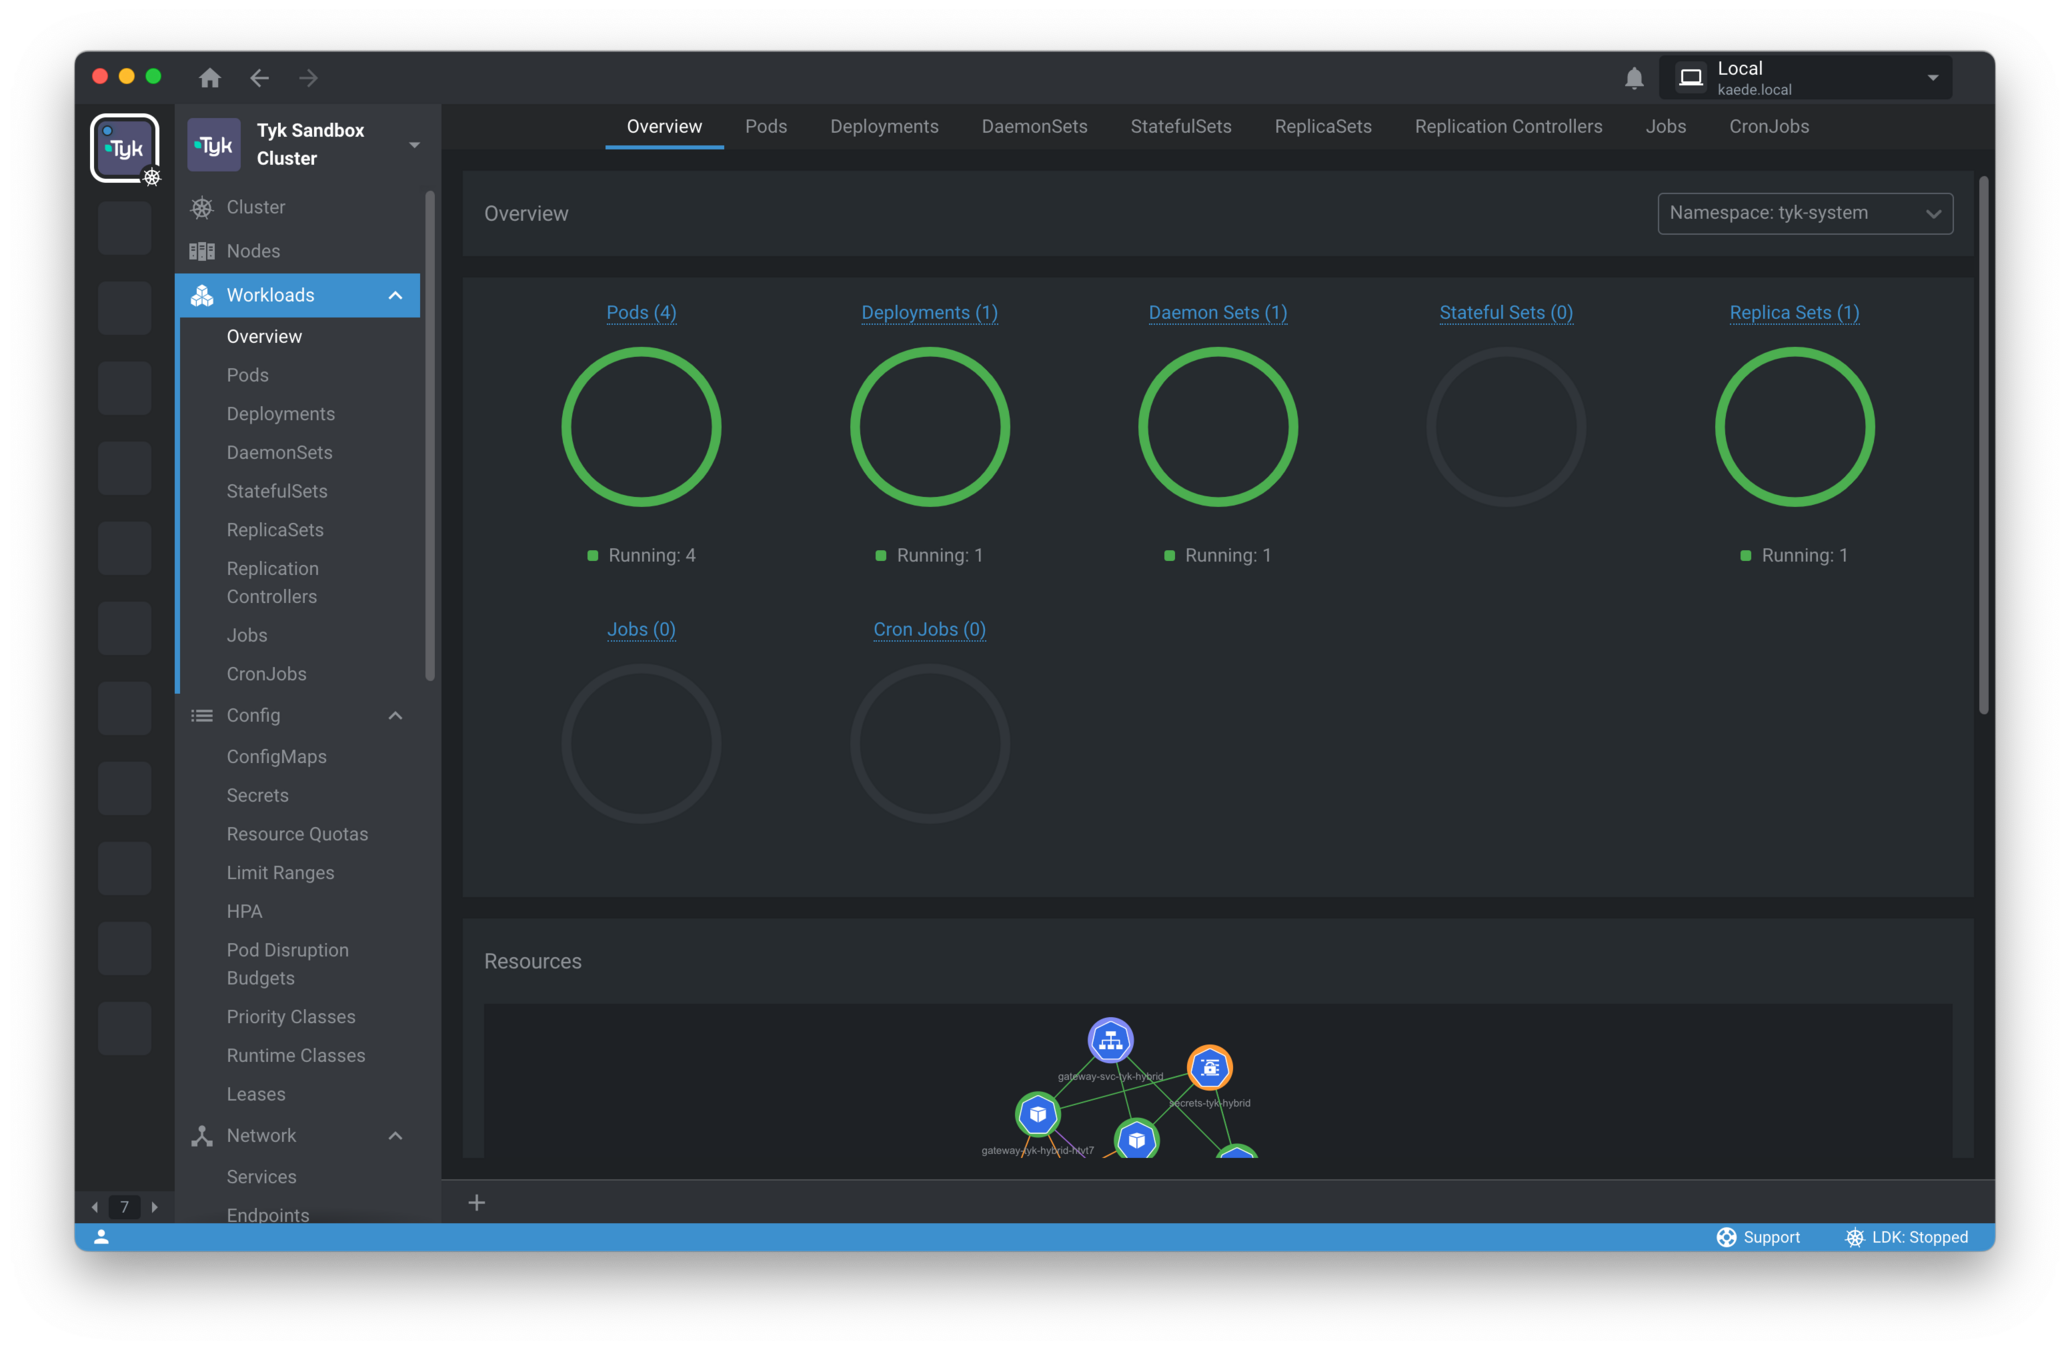This screenshot has height=1350, width=2070.
Task: Select the Tyk cluster hotbar icon
Action: pyautogui.click(x=125, y=148)
